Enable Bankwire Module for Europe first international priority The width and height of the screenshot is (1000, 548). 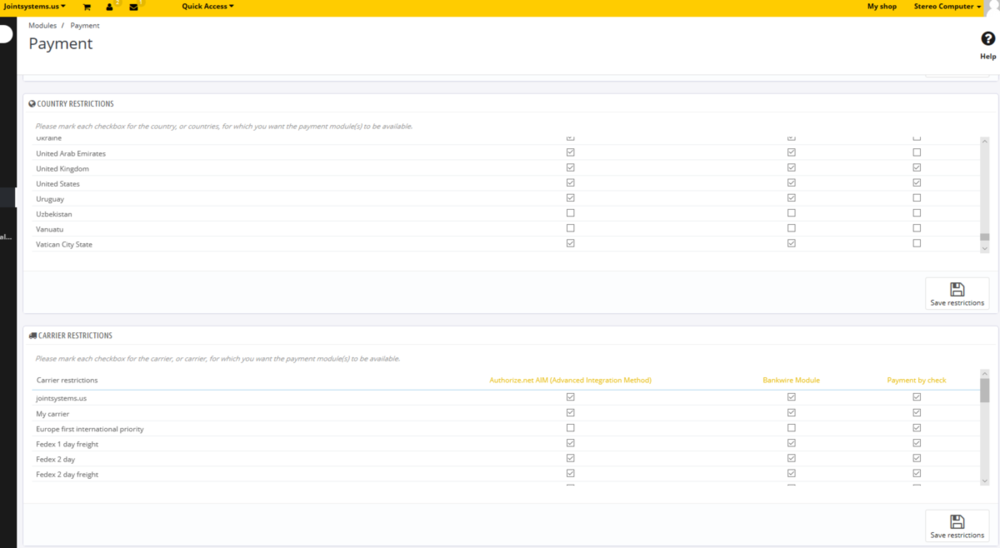791,428
